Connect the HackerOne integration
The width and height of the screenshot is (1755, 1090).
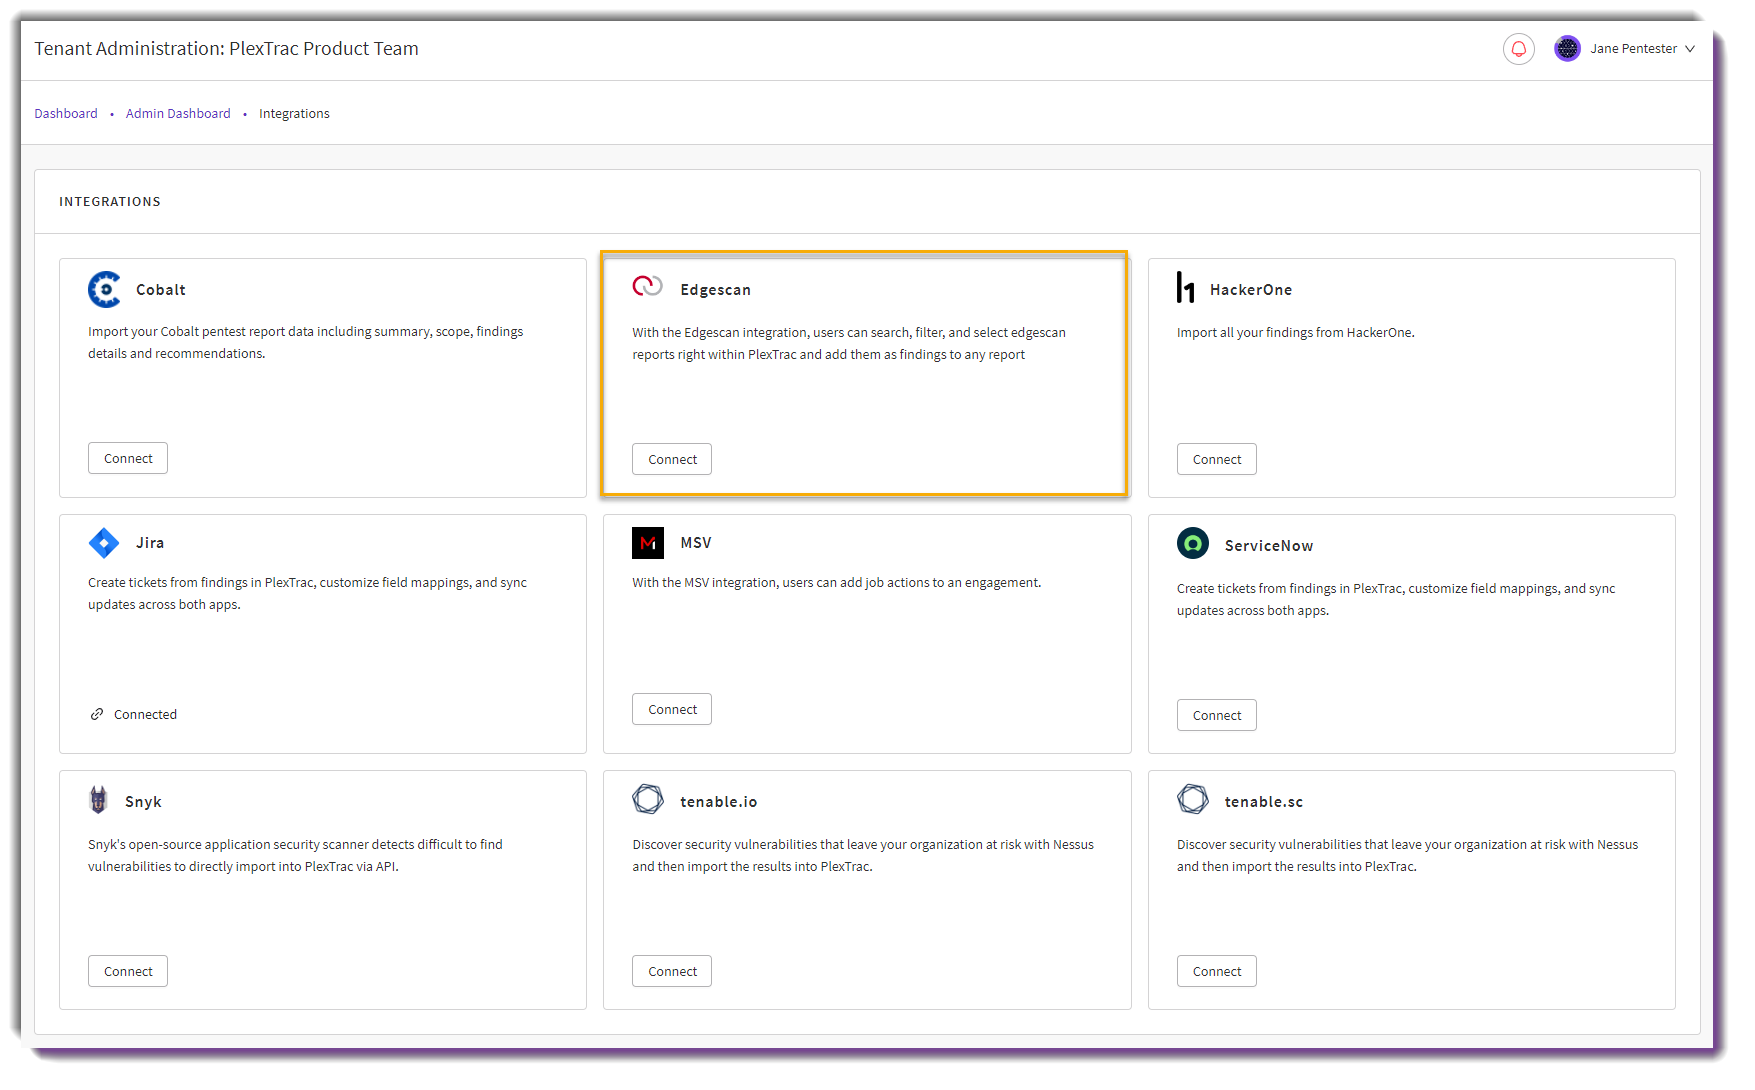click(x=1217, y=459)
